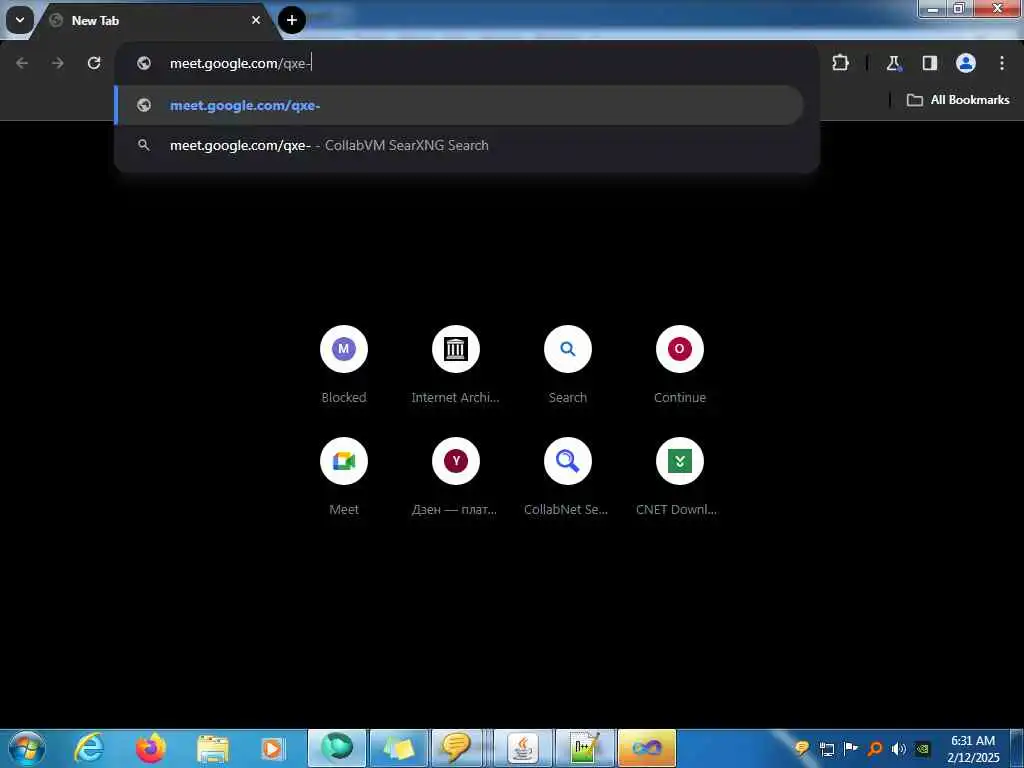Launch Firefox from the taskbar
1024x768 pixels.
click(x=150, y=748)
